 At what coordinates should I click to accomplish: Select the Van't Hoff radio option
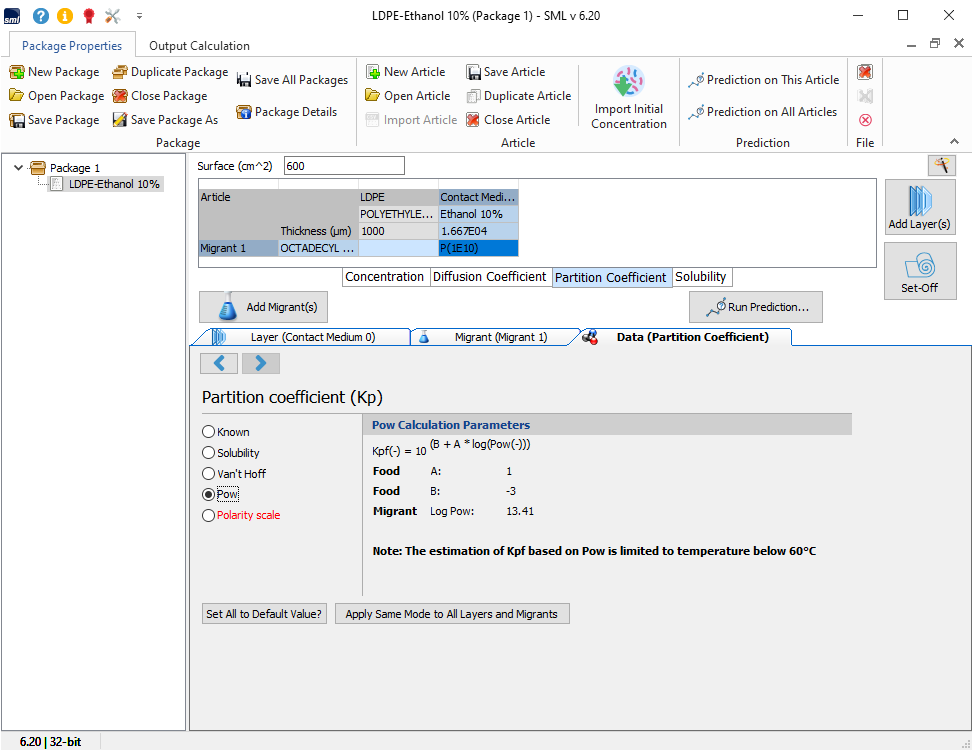pos(209,474)
